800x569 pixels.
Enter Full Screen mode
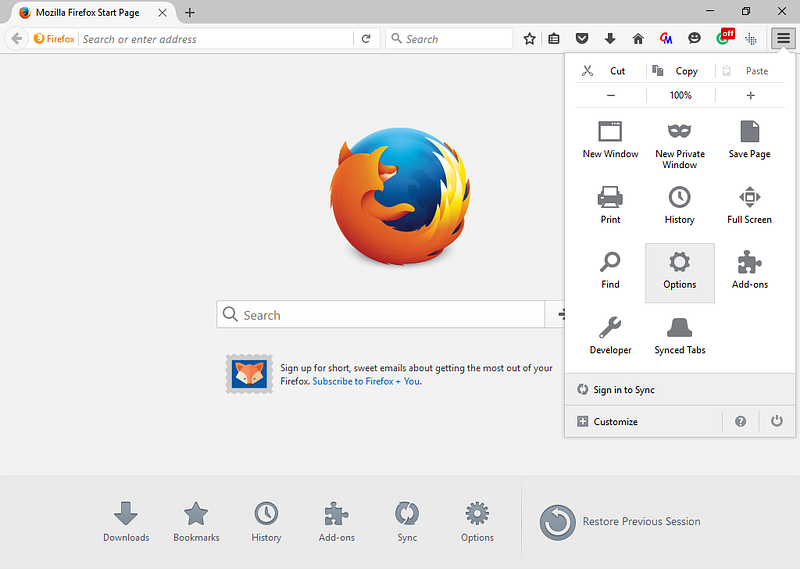(749, 206)
